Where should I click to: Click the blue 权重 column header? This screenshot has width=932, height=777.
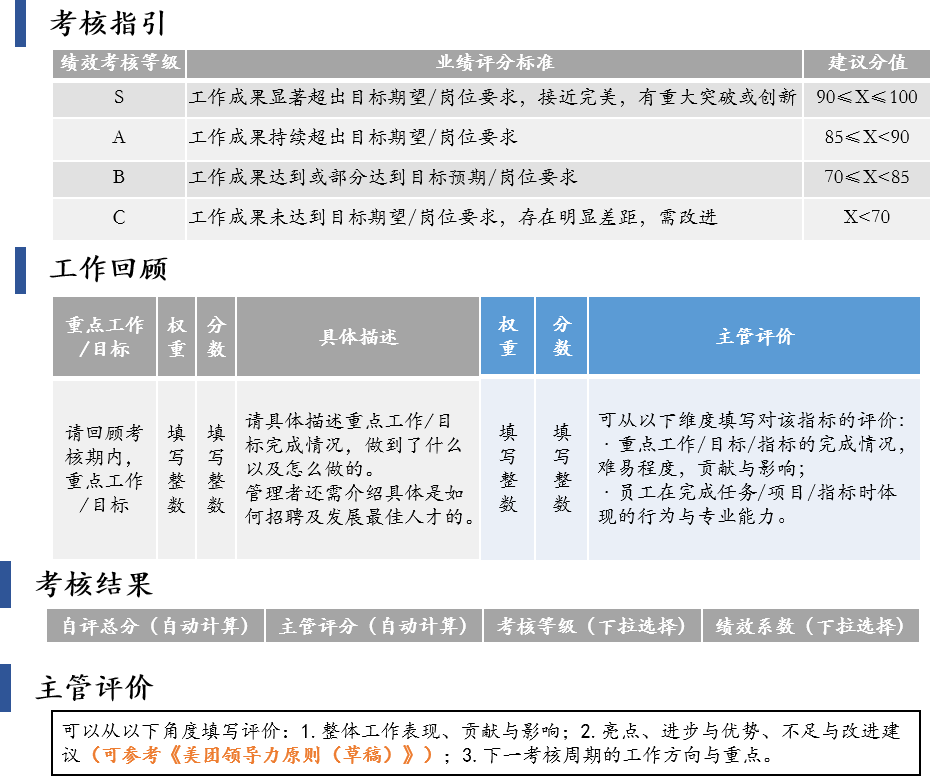[x=508, y=336]
